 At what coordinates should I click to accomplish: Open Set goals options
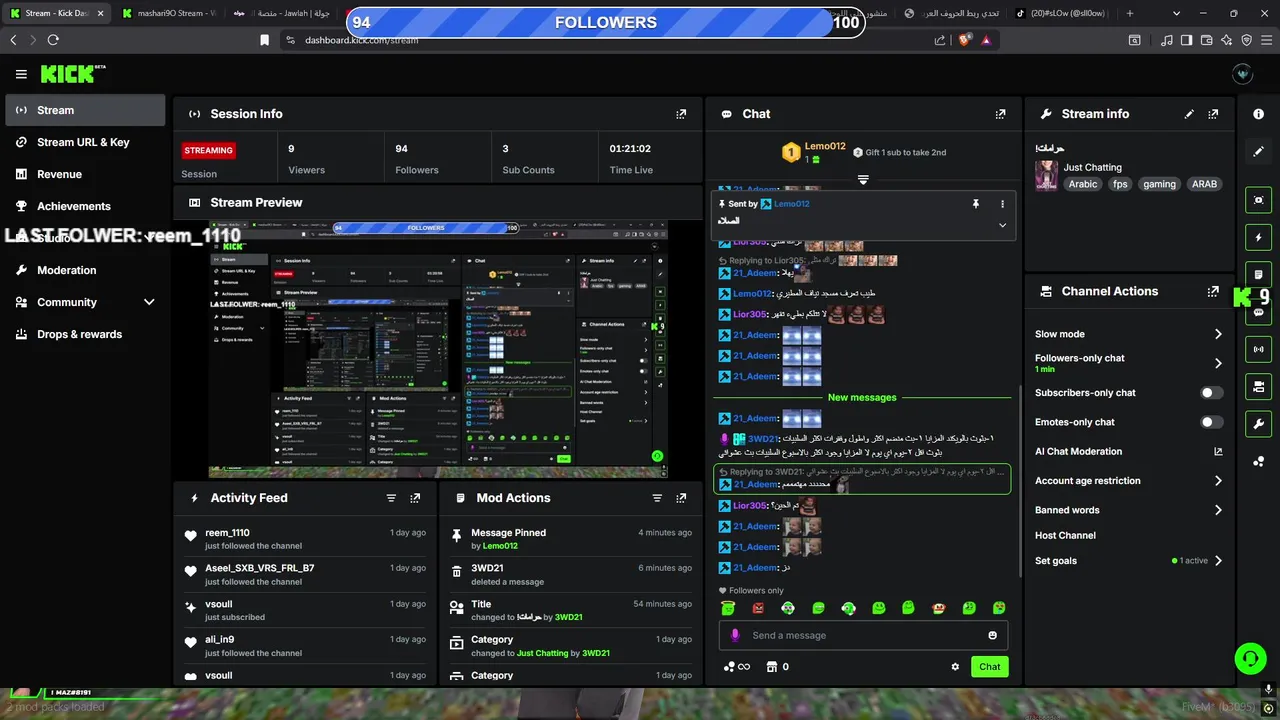pos(1129,561)
